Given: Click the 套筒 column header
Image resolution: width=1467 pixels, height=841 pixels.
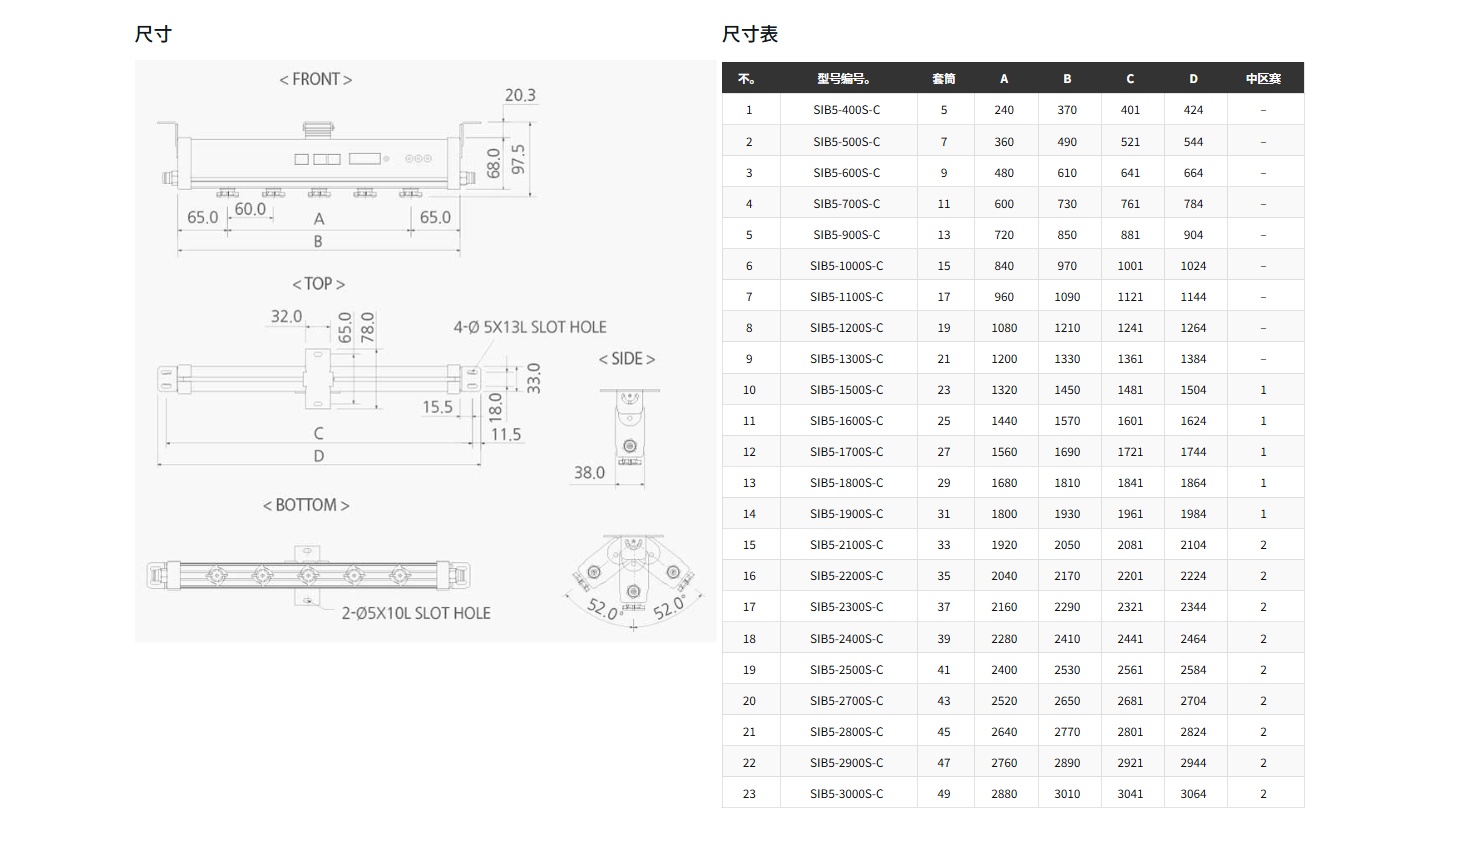Looking at the screenshot, I should click(x=943, y=78).
